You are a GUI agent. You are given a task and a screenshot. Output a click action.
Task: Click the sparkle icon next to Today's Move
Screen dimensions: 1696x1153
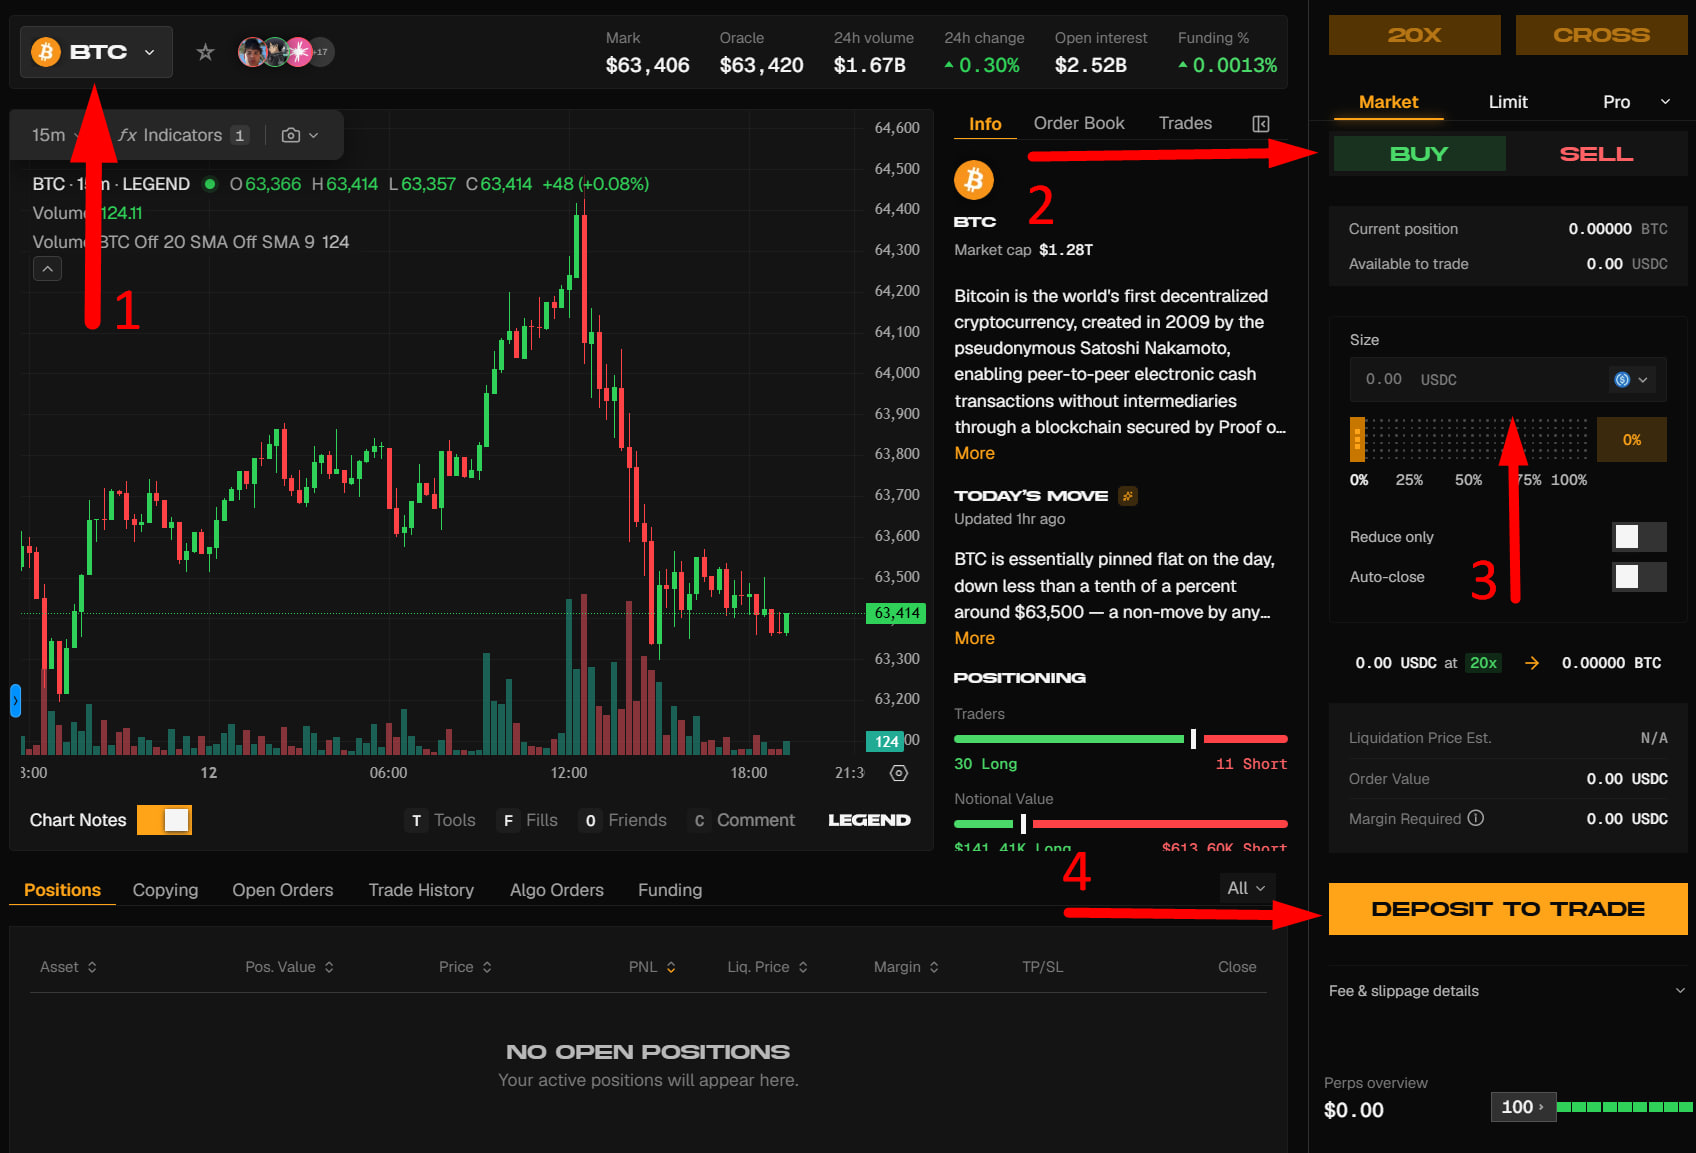[1128, 496]
